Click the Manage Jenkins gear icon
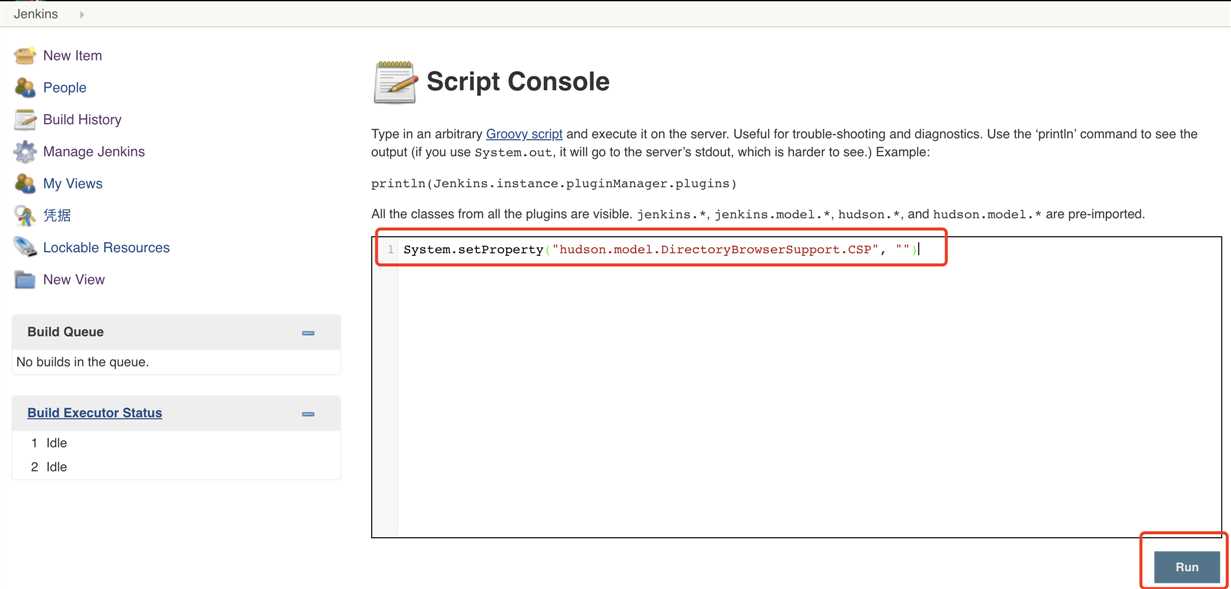 click(25, 151)
